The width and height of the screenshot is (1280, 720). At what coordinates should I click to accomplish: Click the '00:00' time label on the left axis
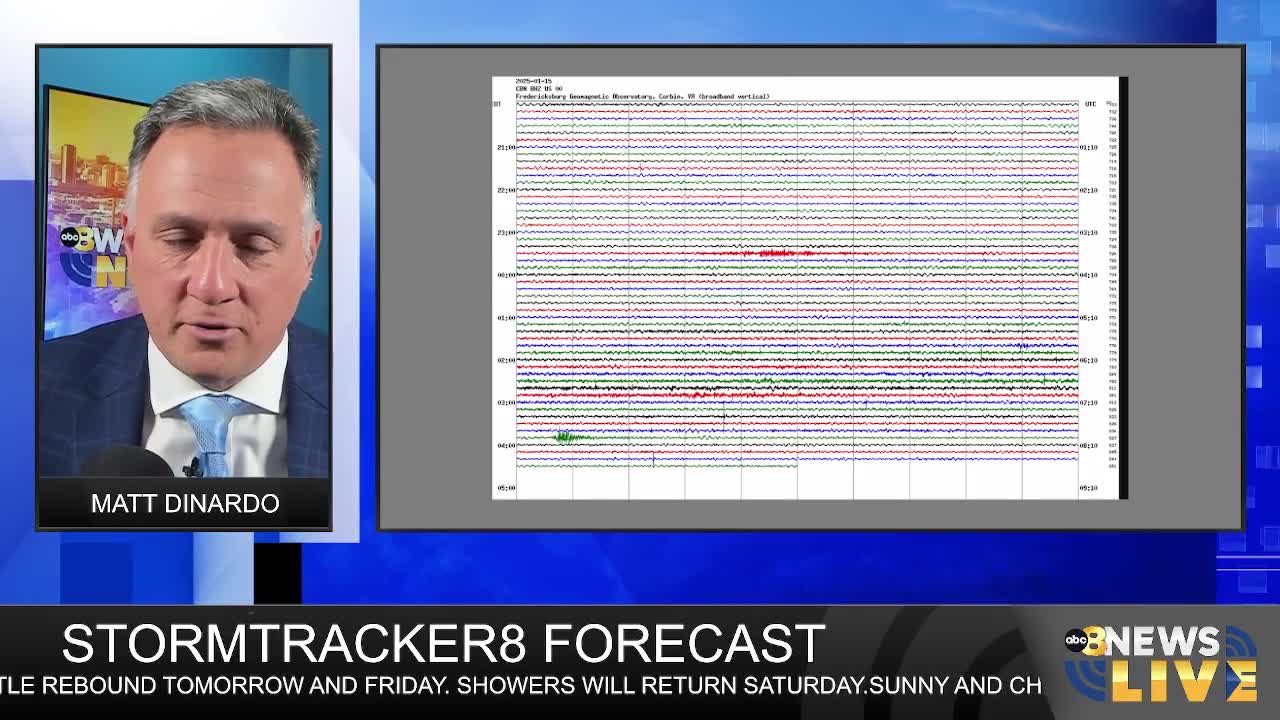tap(506, 275)
